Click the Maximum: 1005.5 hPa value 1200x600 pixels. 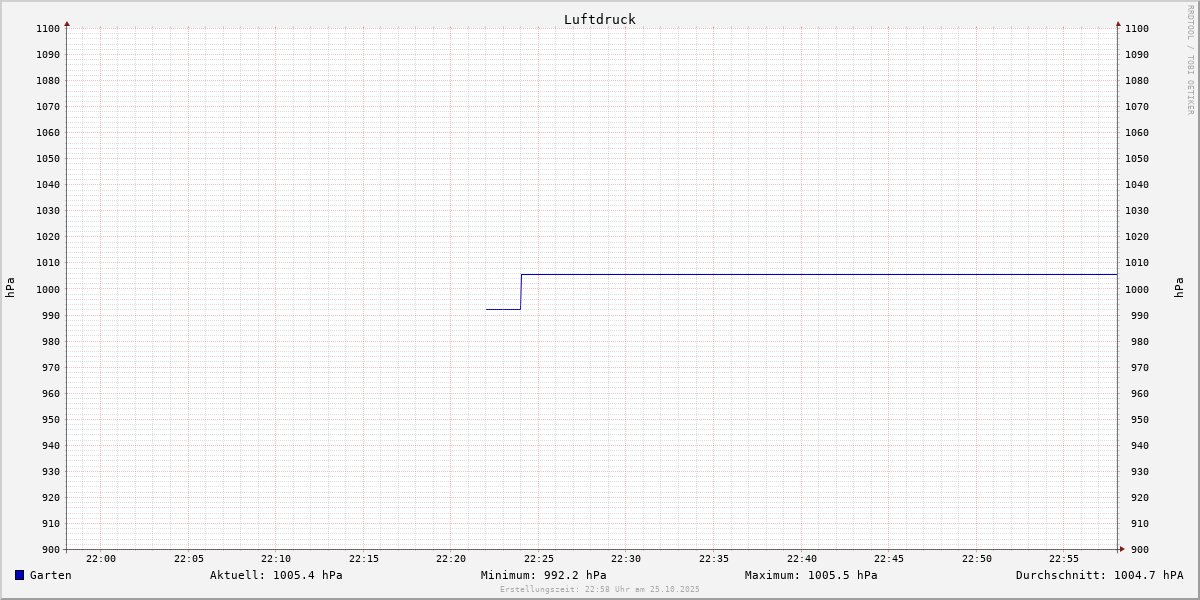click(x=811, y=575)
